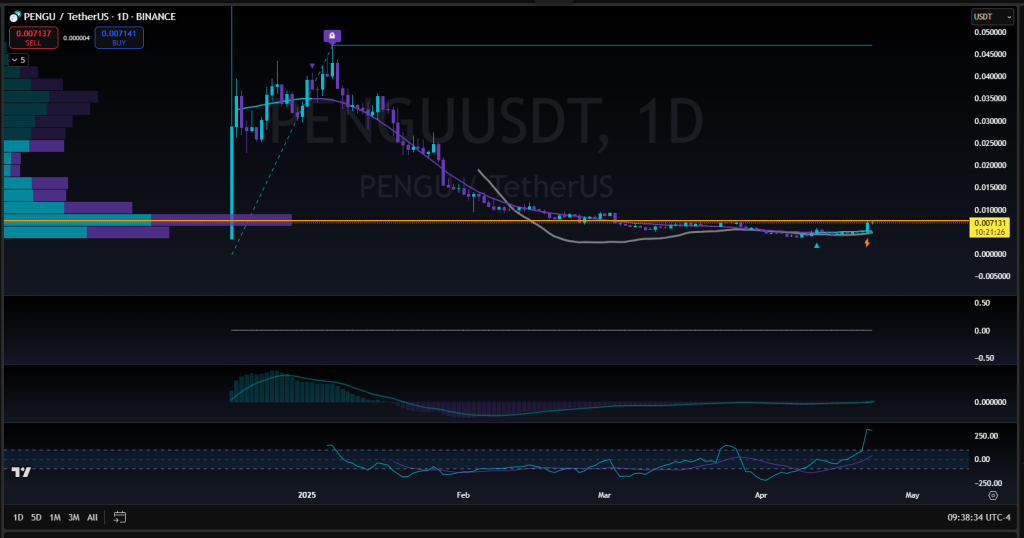1024x538 pixels.
Task: Select the 1M date range
Action: pos(55,517)
